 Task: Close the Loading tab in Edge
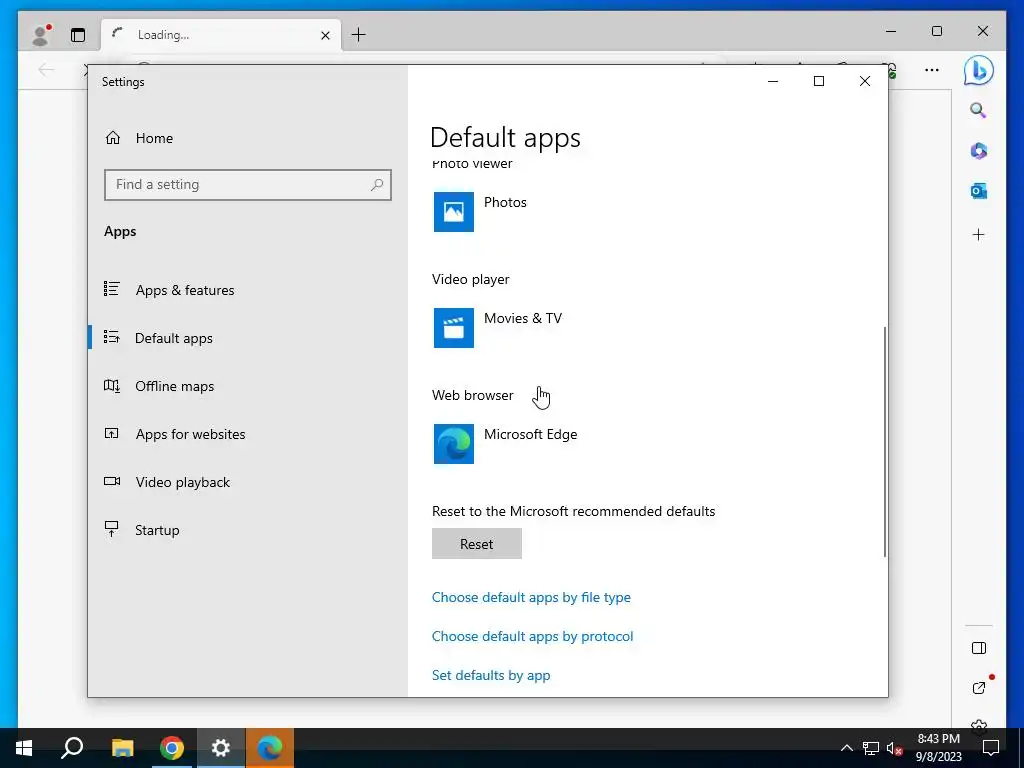325,35
